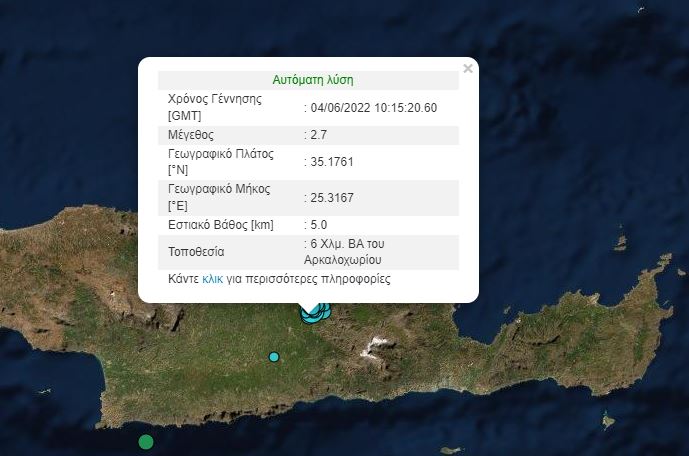Screen dimensions: 689x456
Task: Click the latitude value 35.1761
Action: (x=332, y=162)
